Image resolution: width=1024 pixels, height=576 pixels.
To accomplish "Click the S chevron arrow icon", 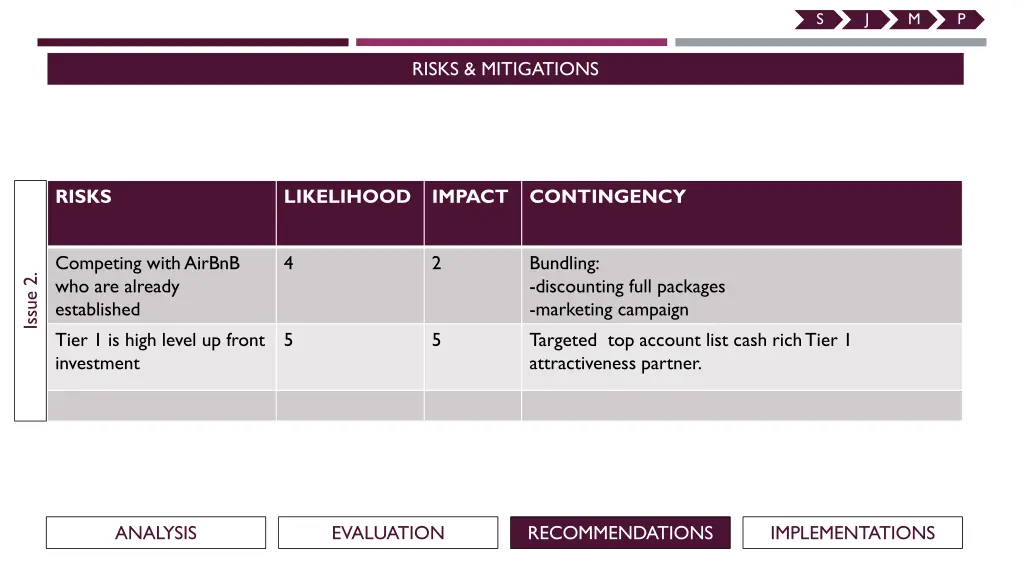I will 819,20.
